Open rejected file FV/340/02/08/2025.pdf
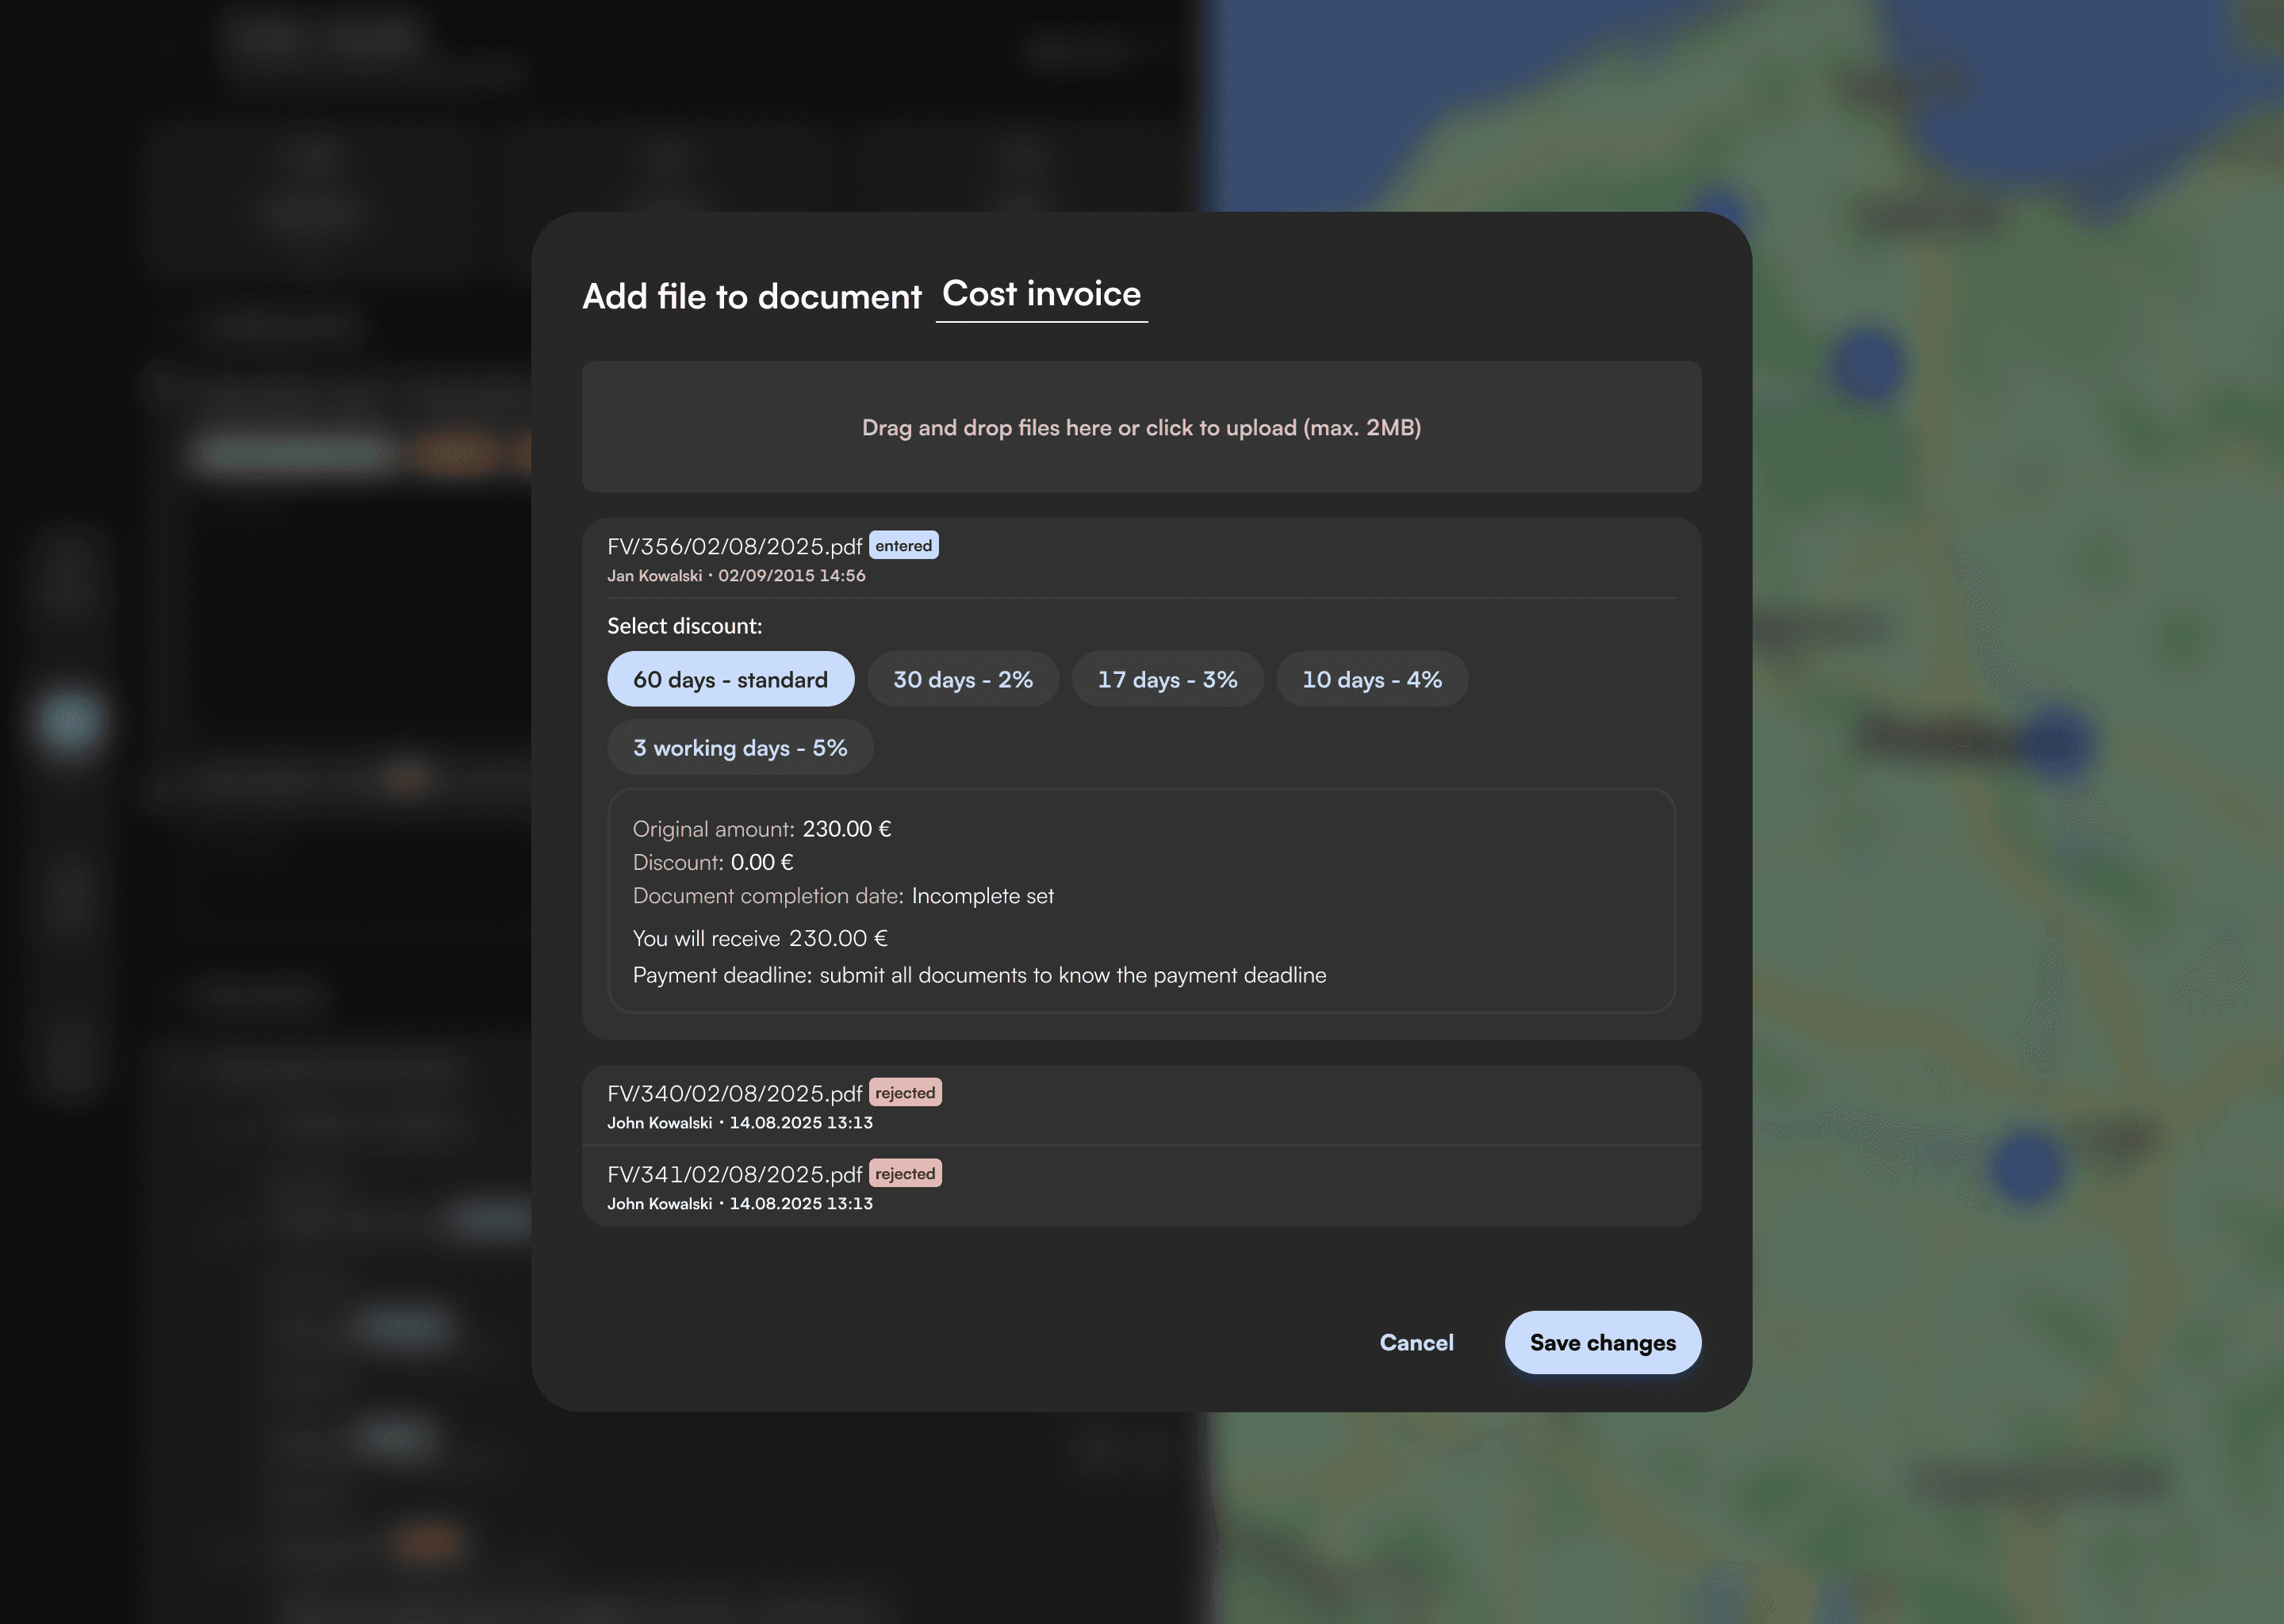This screenshot has width=2284, height=1624. point(734,1093)
